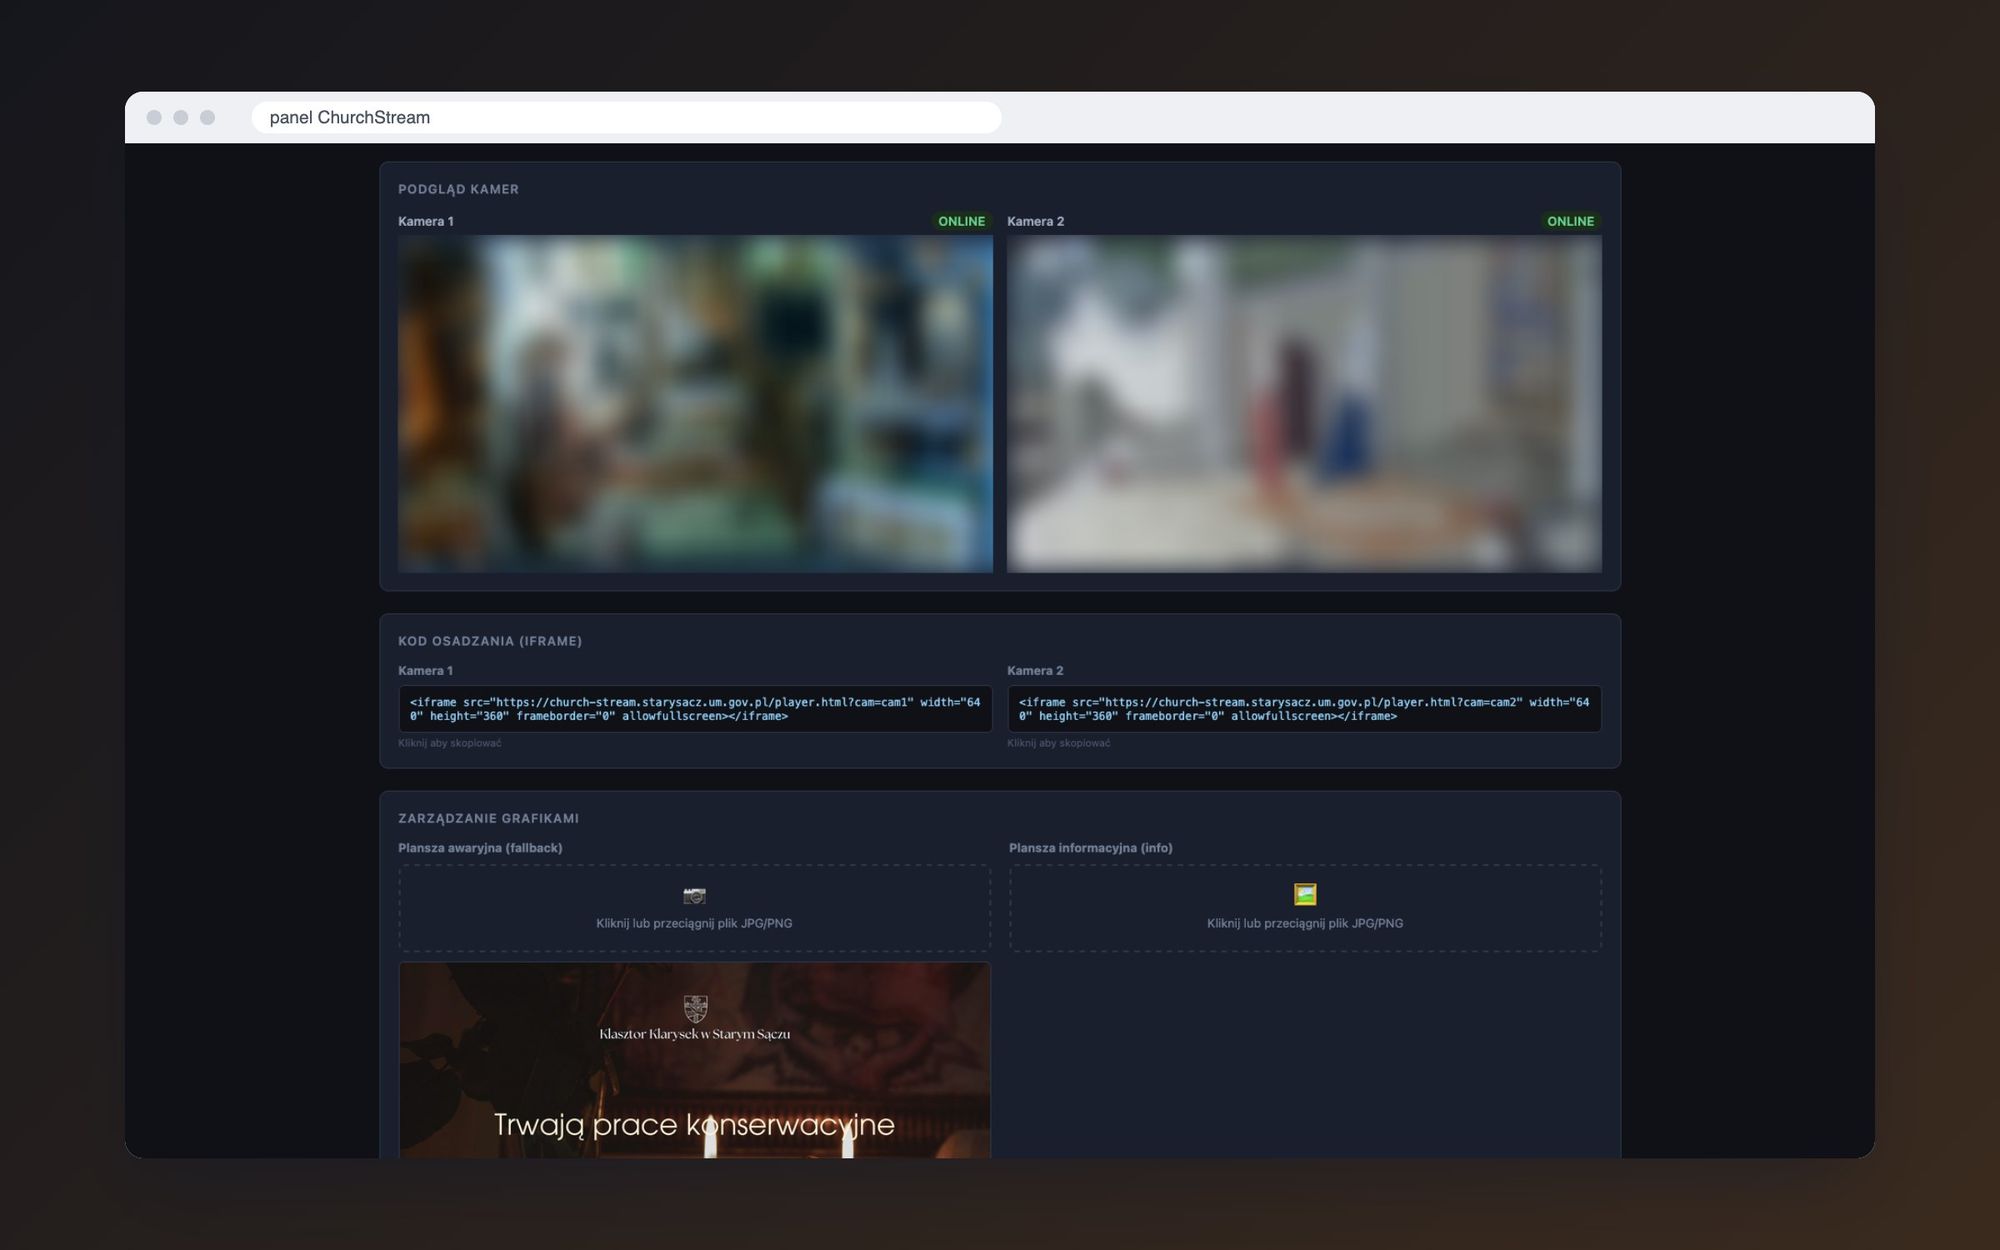
Task: Click the Kamera 1 iframe embed code box
Action: click(695, 709)
